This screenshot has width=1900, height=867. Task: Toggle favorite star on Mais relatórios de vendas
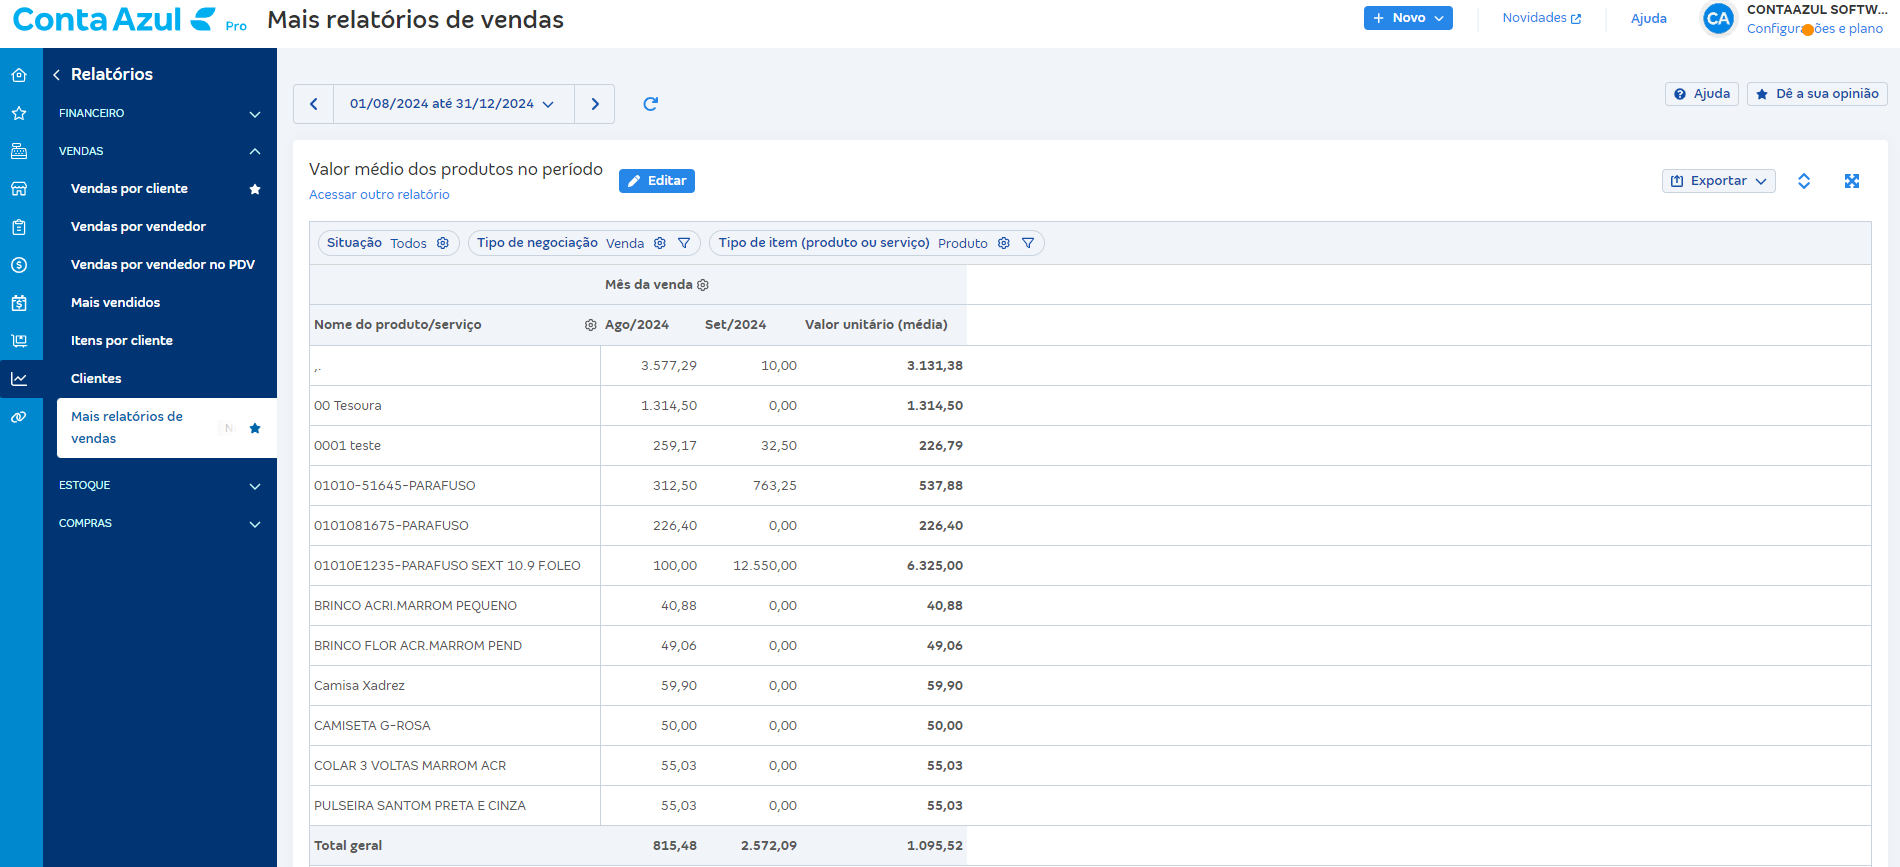tap(255, 428)
